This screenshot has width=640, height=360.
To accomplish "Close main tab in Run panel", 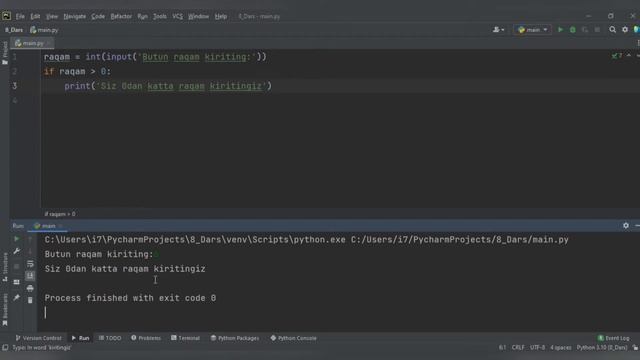I will point(60,226).
